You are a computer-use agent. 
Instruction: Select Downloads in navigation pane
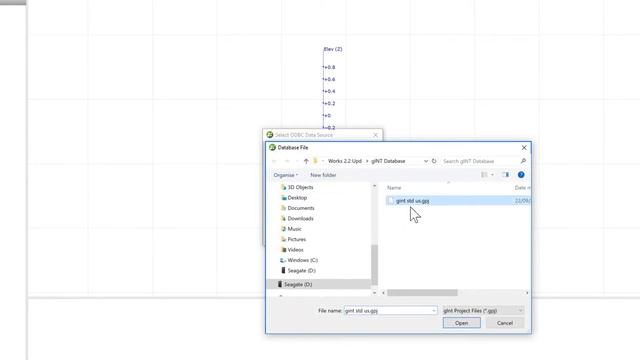coord(297,218)
